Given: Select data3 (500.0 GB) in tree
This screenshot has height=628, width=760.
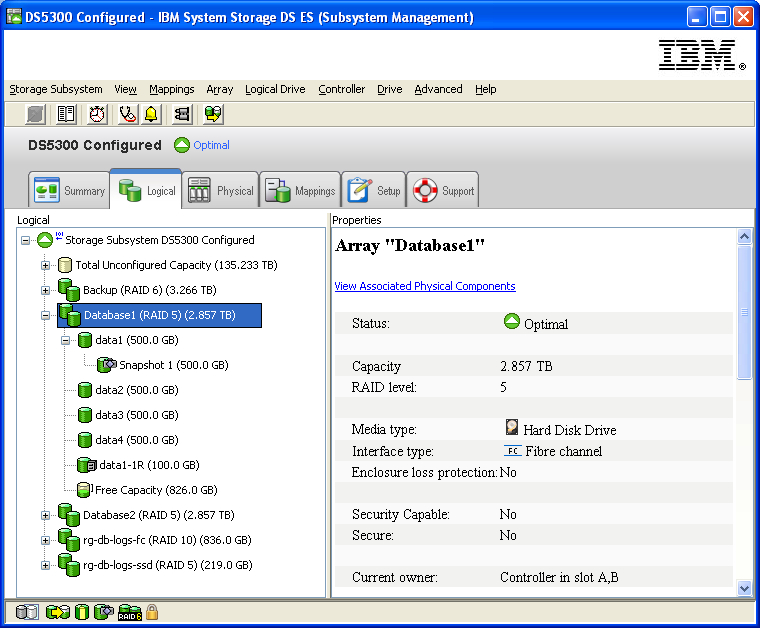Looking at the screenshot, I should coord(137,415).
